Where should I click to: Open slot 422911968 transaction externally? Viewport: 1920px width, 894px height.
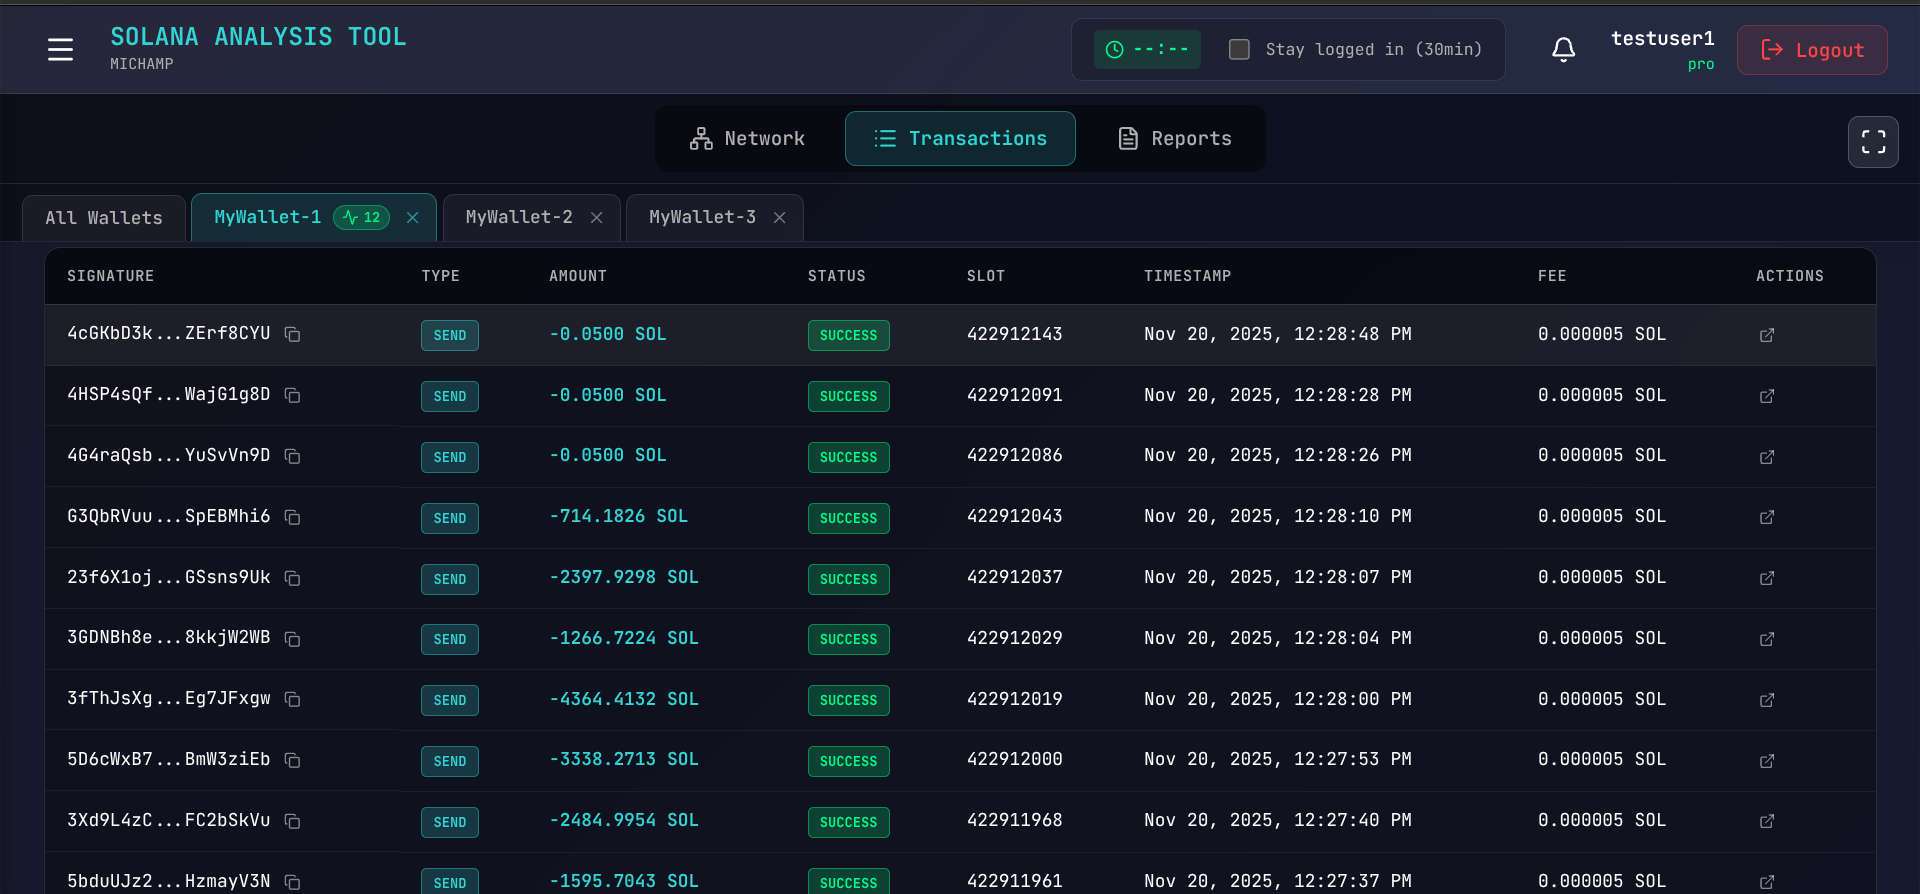pyautogui.click(x=1767, y=821)
